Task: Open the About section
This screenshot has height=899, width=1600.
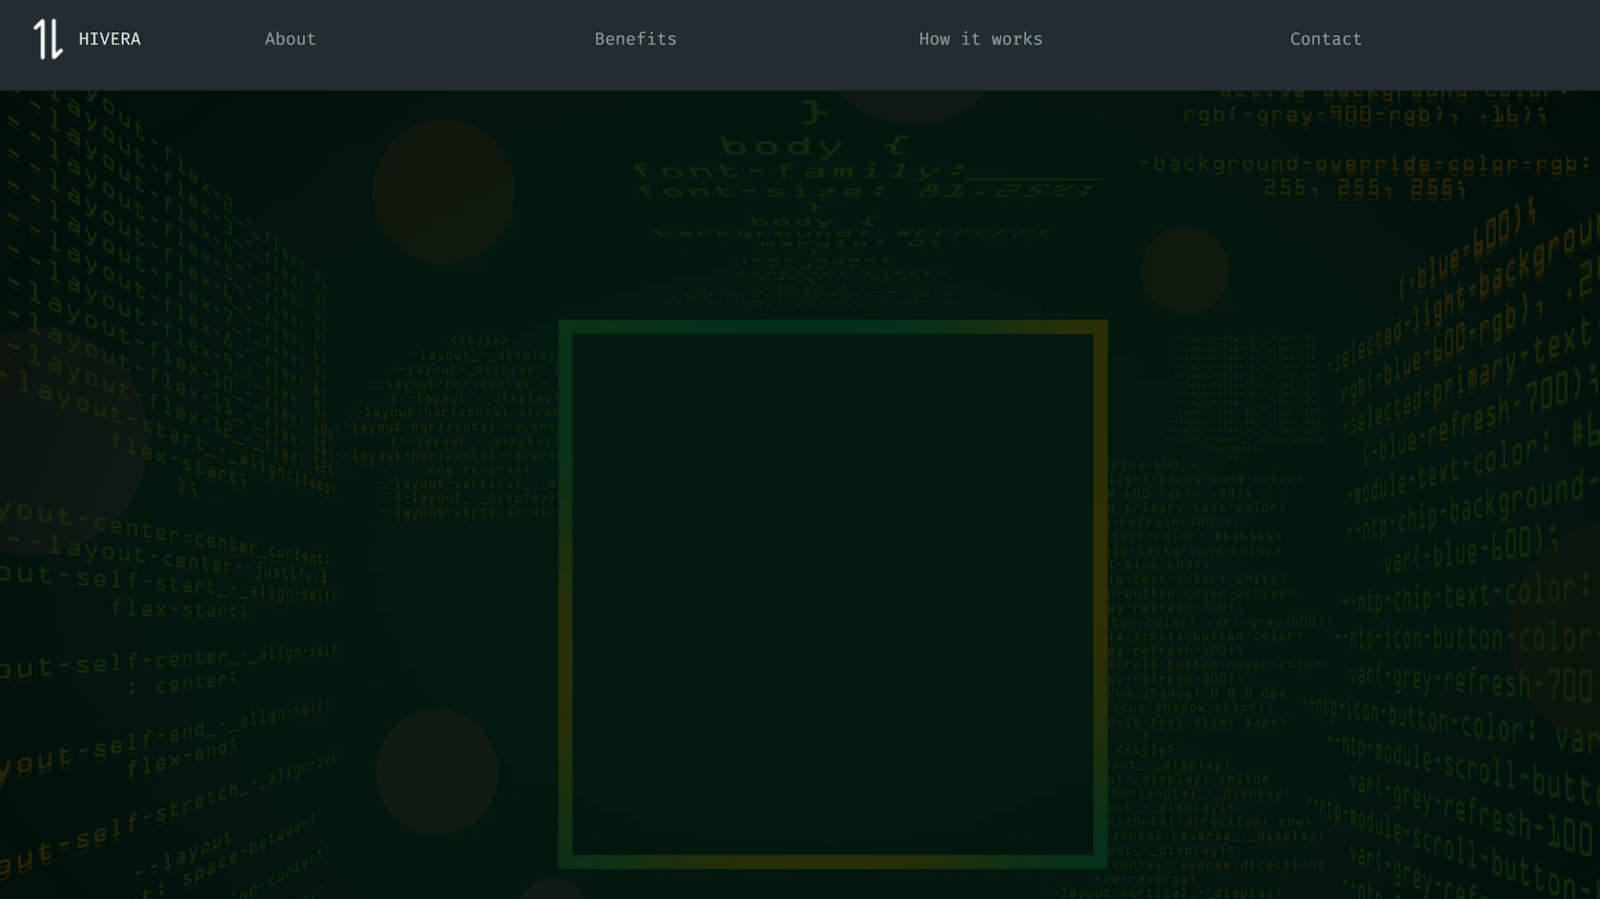Action: [290, 39]
